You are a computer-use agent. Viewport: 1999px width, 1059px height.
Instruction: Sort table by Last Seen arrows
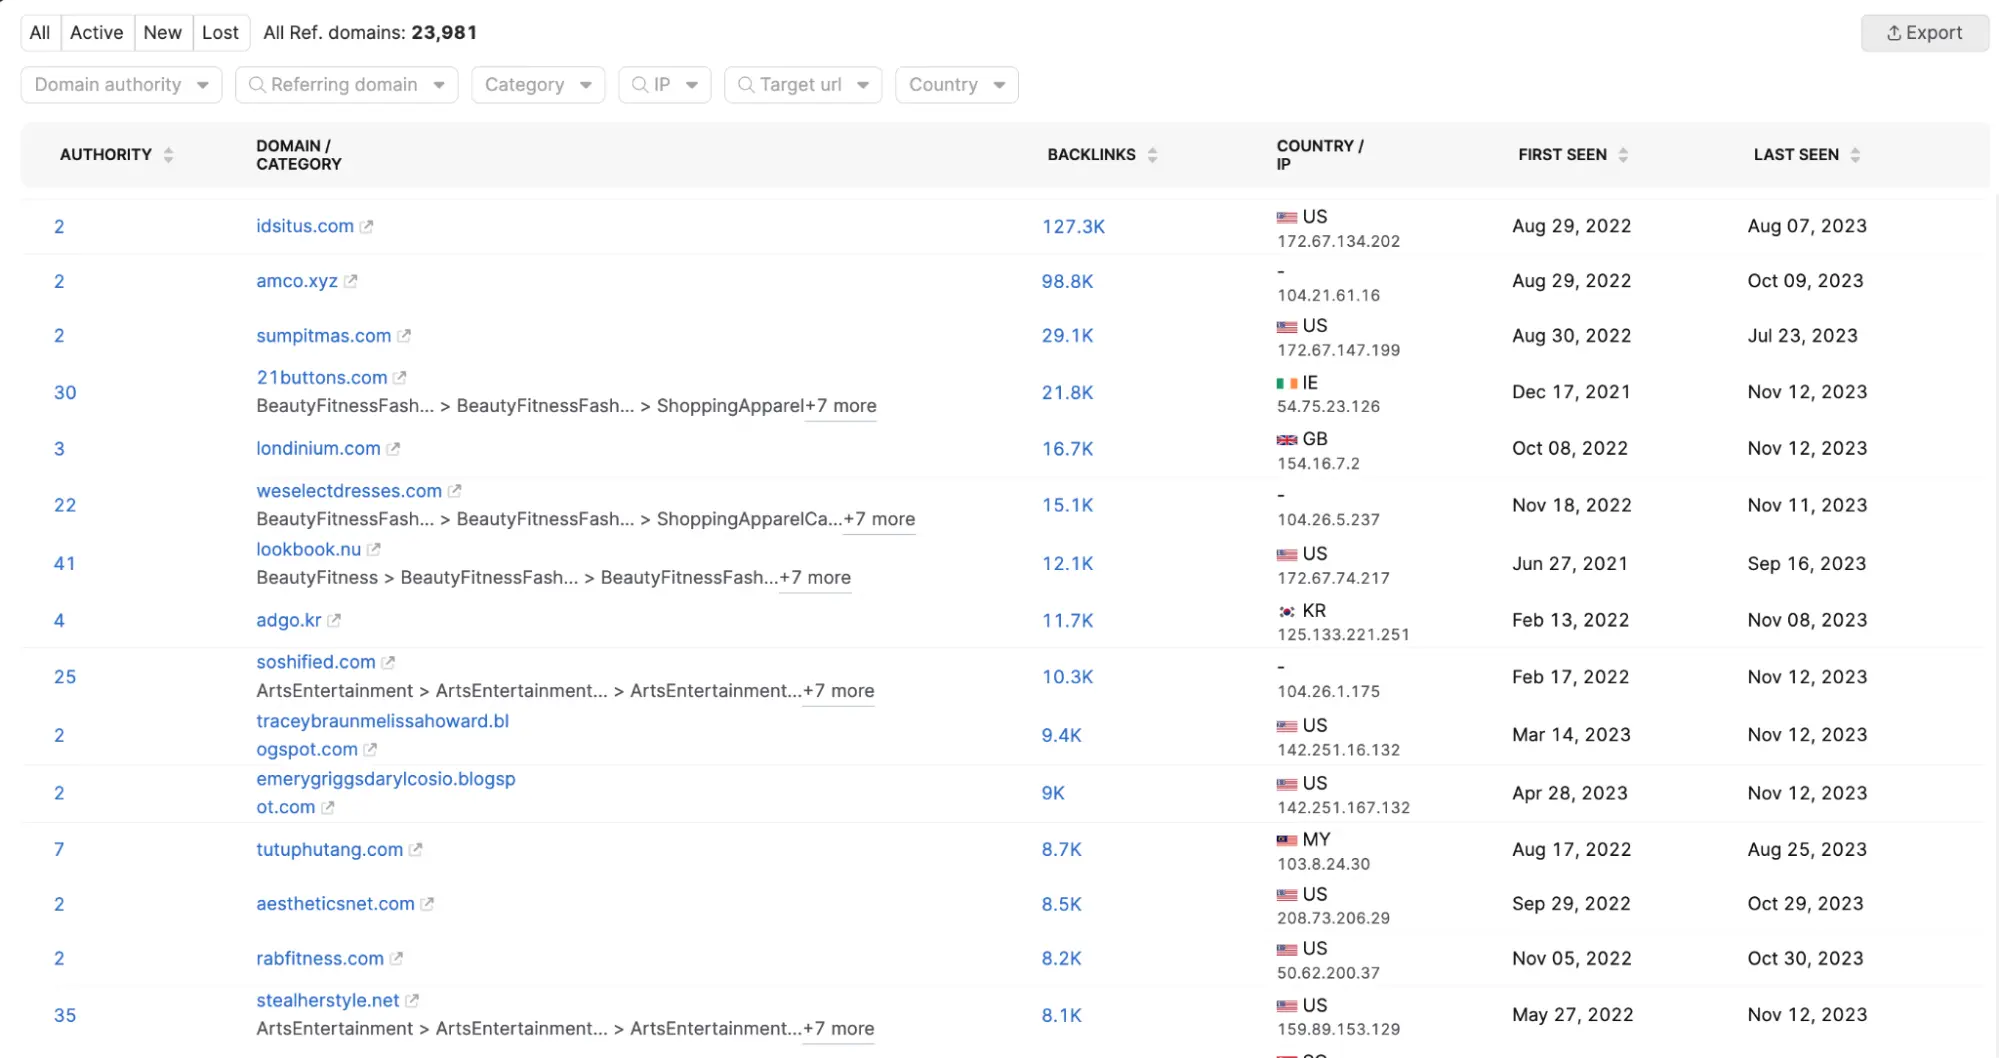(1855, 155)
